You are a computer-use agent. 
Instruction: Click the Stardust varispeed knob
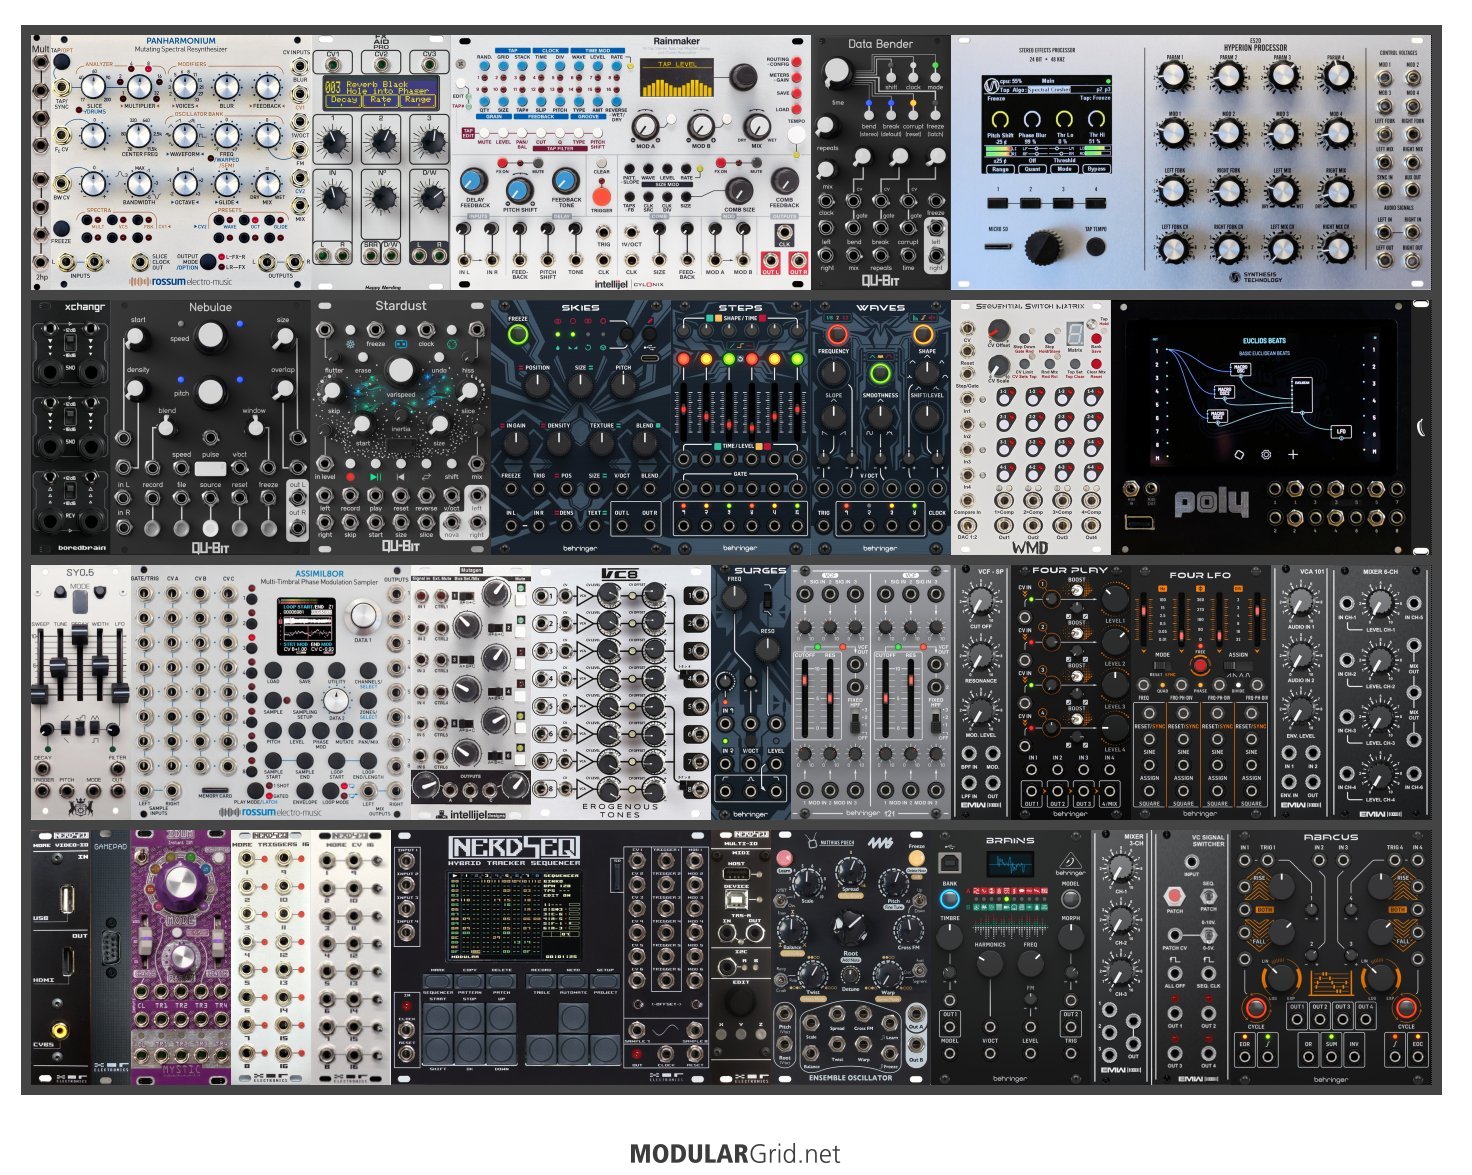tap(401, 370)
